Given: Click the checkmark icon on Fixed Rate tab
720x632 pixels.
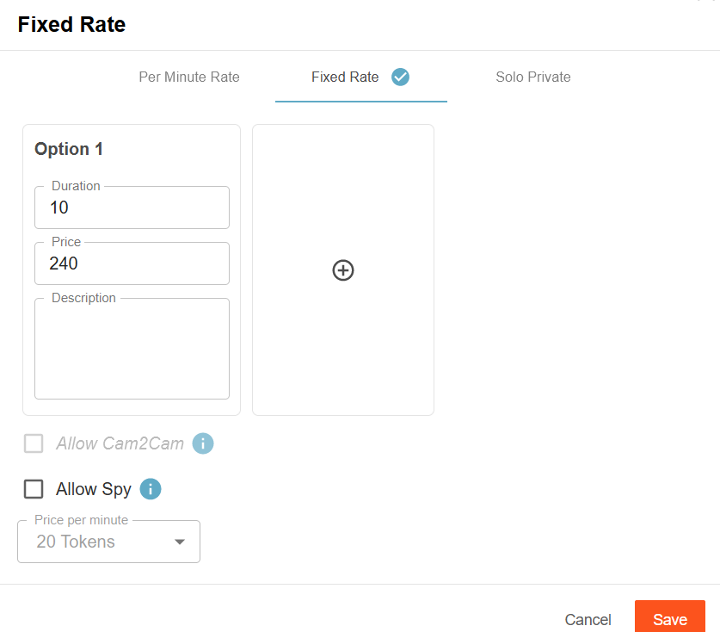Looking at the screenshot, I should pyautogui.click(x=400, y=77).
